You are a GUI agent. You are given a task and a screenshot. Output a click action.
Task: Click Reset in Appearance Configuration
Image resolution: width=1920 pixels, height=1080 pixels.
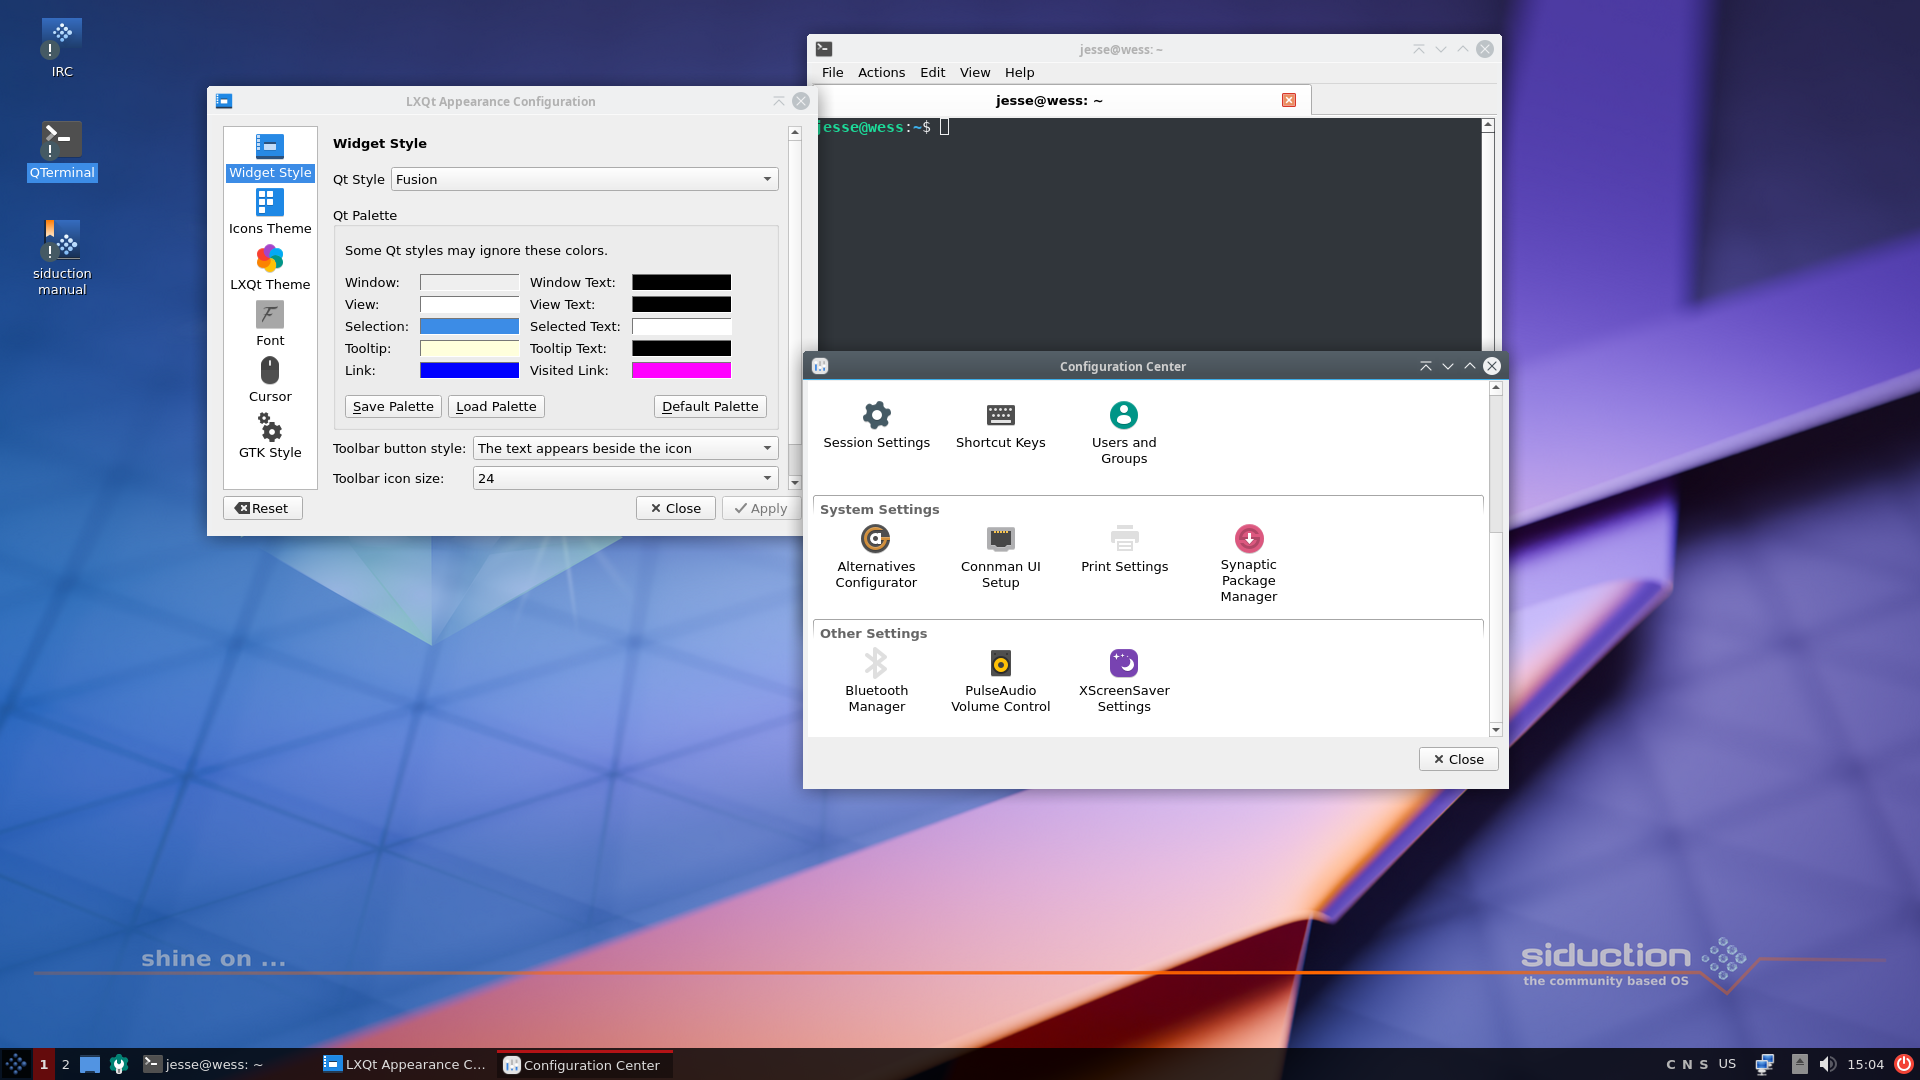click(262, 508)
